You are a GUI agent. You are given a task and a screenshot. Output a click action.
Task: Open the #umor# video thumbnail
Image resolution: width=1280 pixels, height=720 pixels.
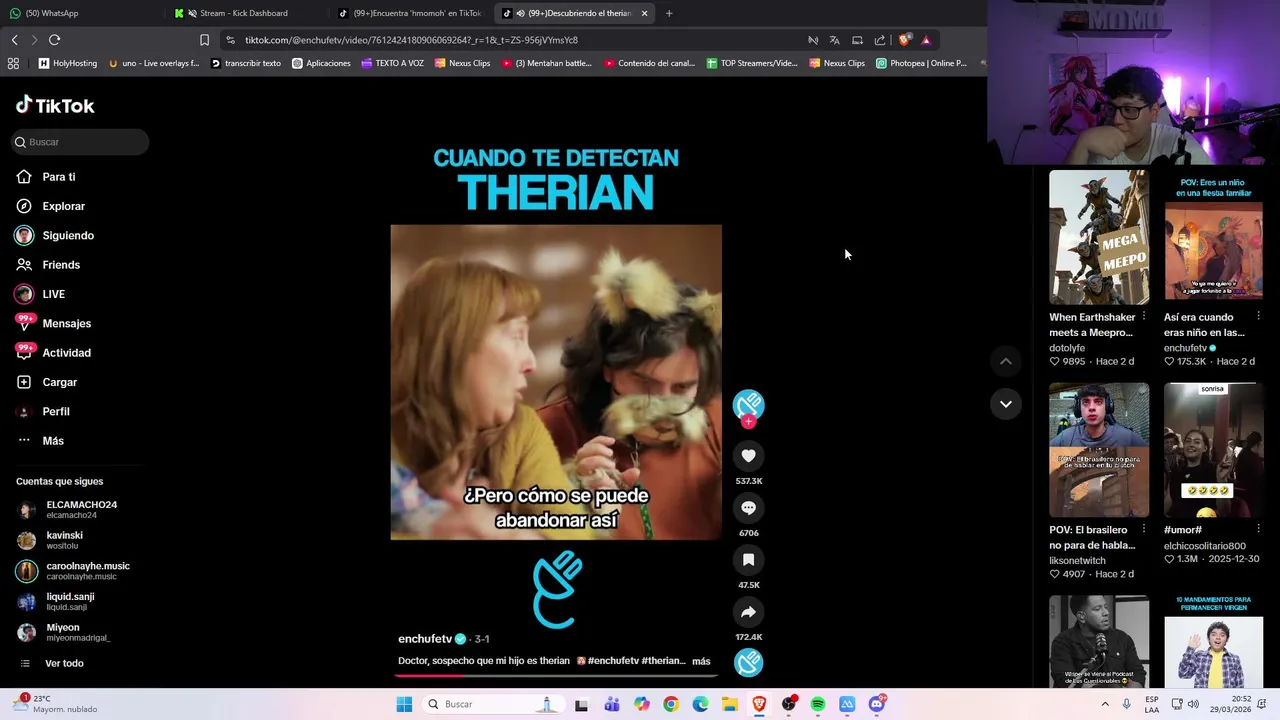(1213, 449)
